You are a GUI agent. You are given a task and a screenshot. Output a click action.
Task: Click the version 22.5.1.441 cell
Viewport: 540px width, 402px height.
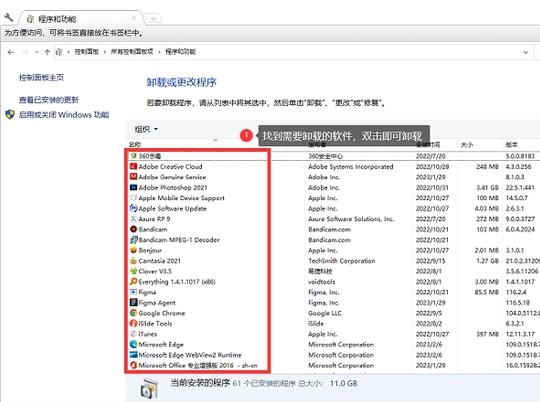coord(520,188)
